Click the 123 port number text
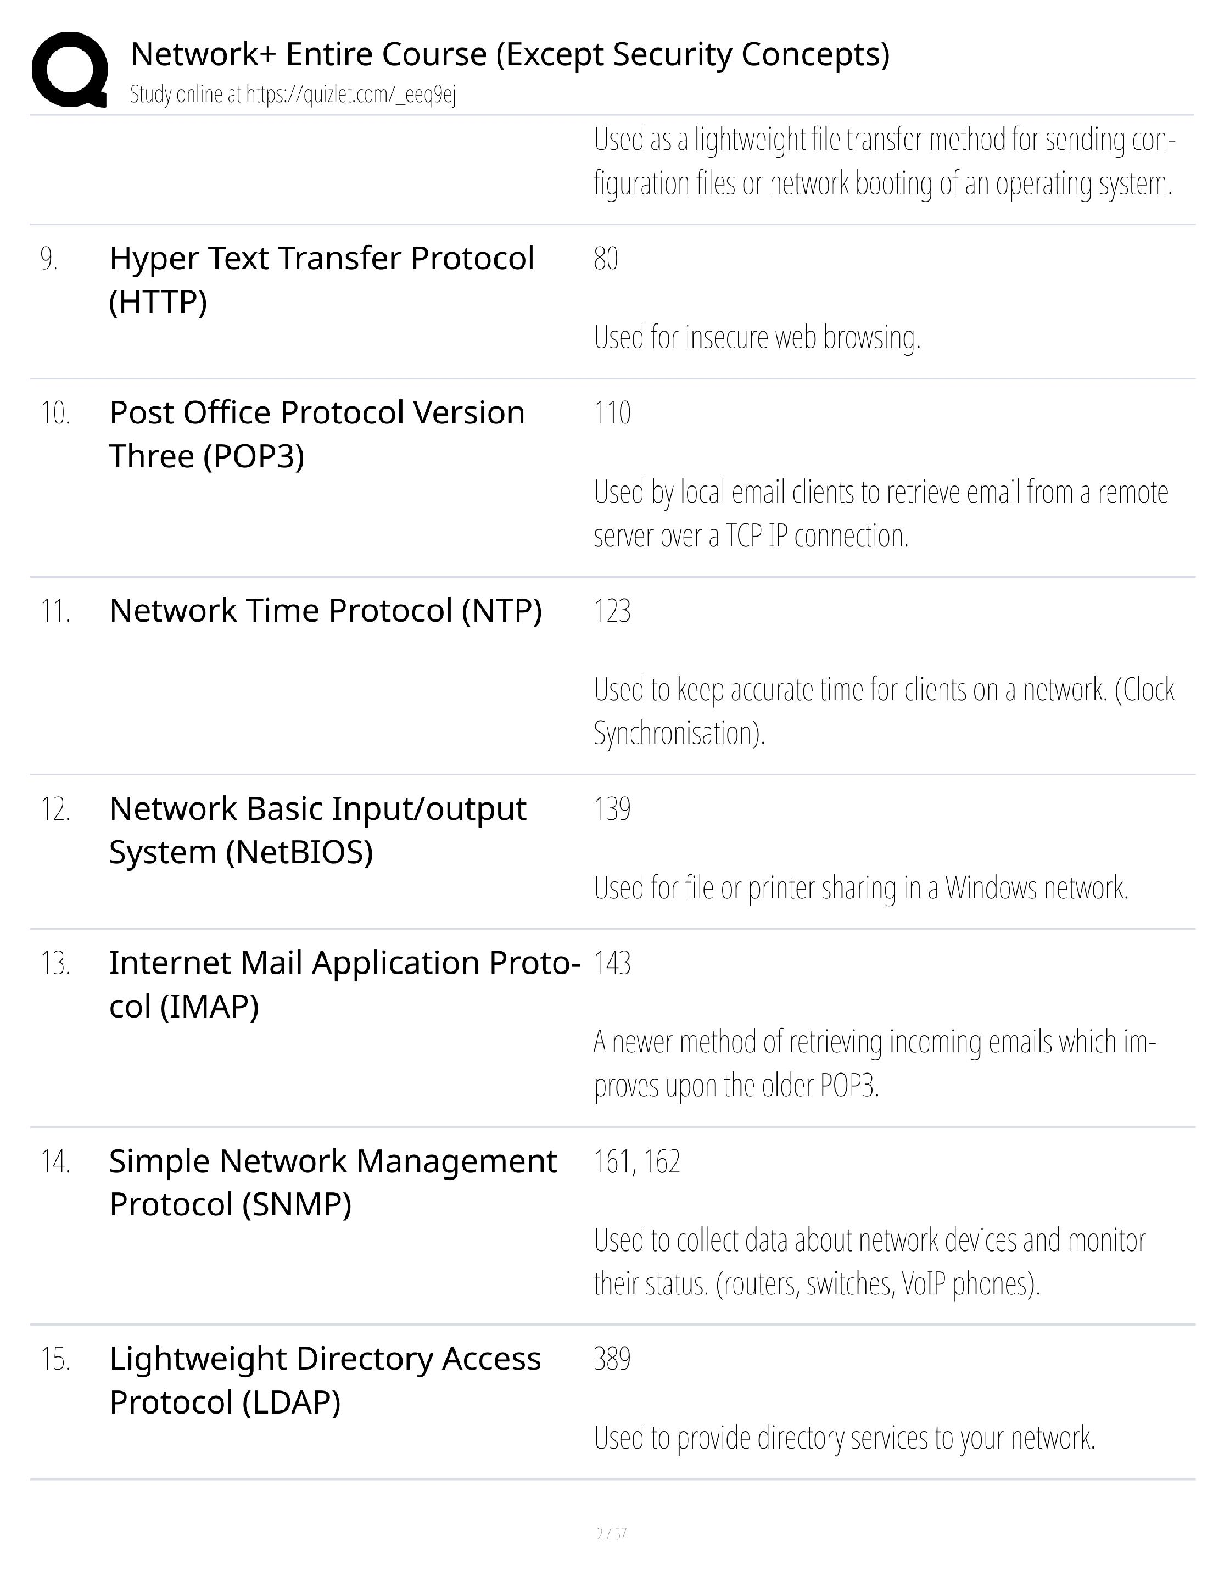Image resolution: width=1224 pixels, height=1584 pixels. 612,610
